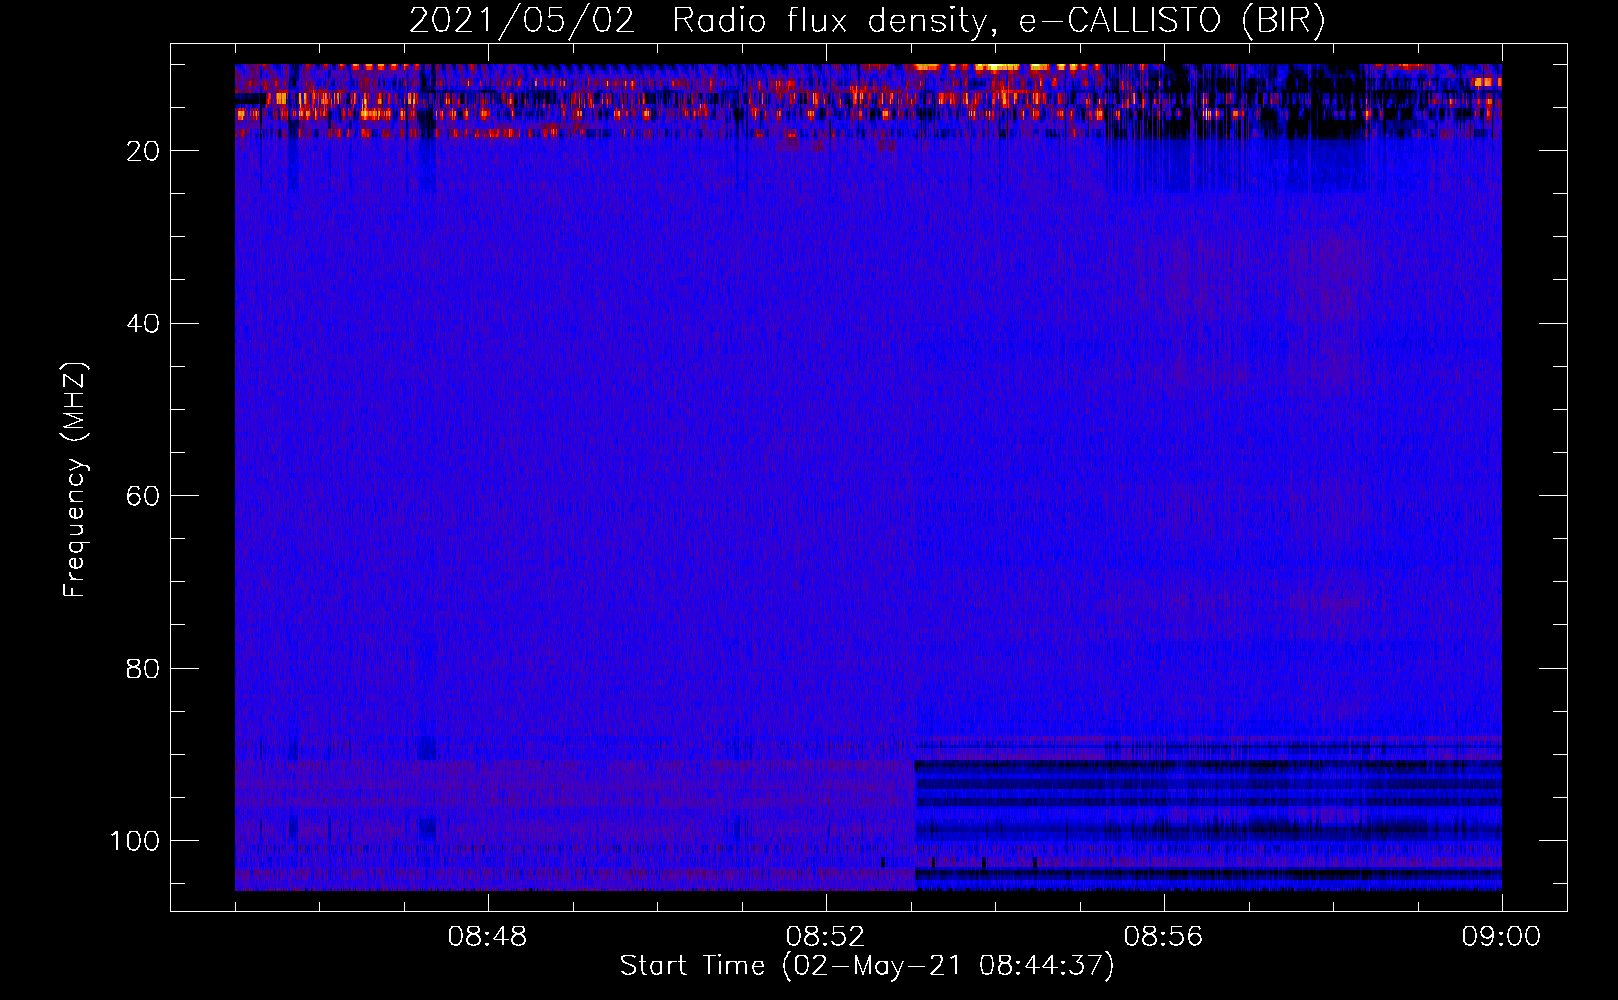Click the 'Frequency (MHZ)' axis label
Viewport: 1618px width, 1000px height.
pos(75,479)
